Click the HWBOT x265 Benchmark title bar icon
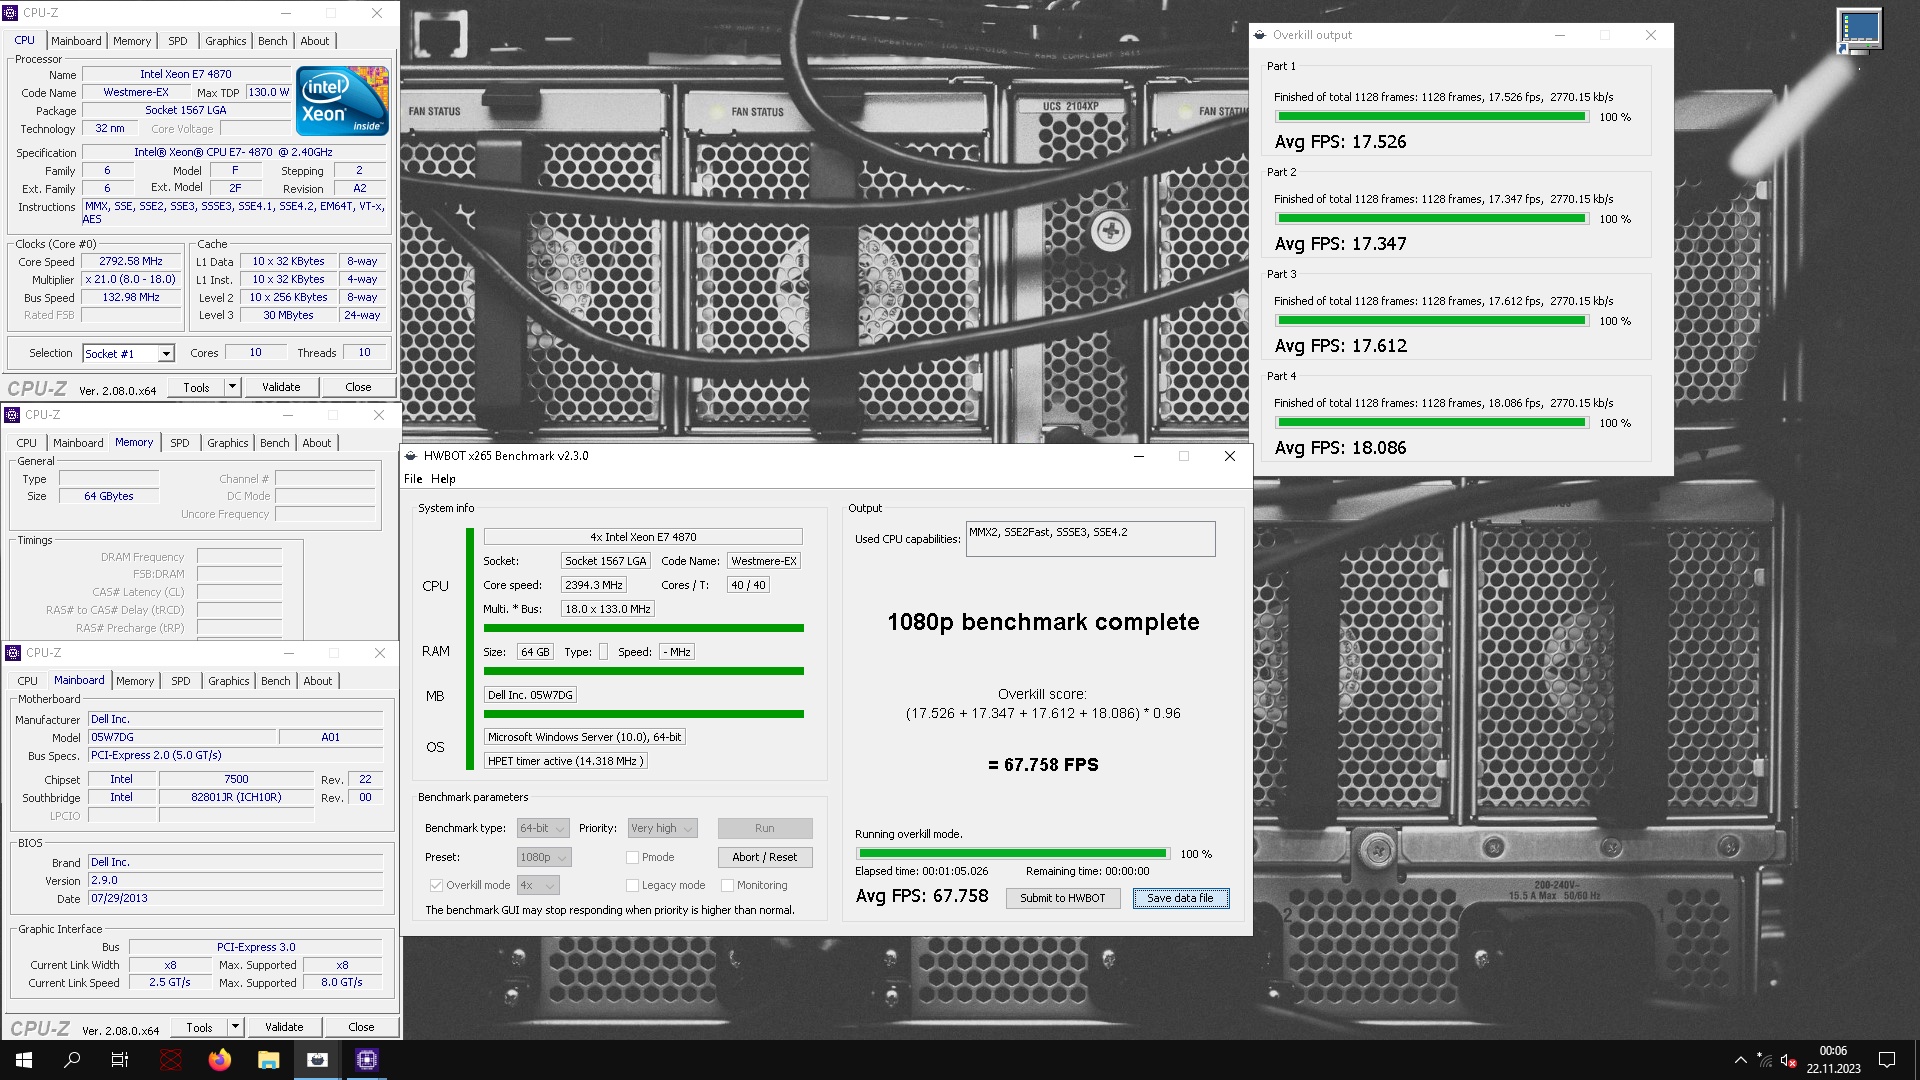This screenshot has width=1920, height=1080. pyautogui.click(x=410, y=456)
